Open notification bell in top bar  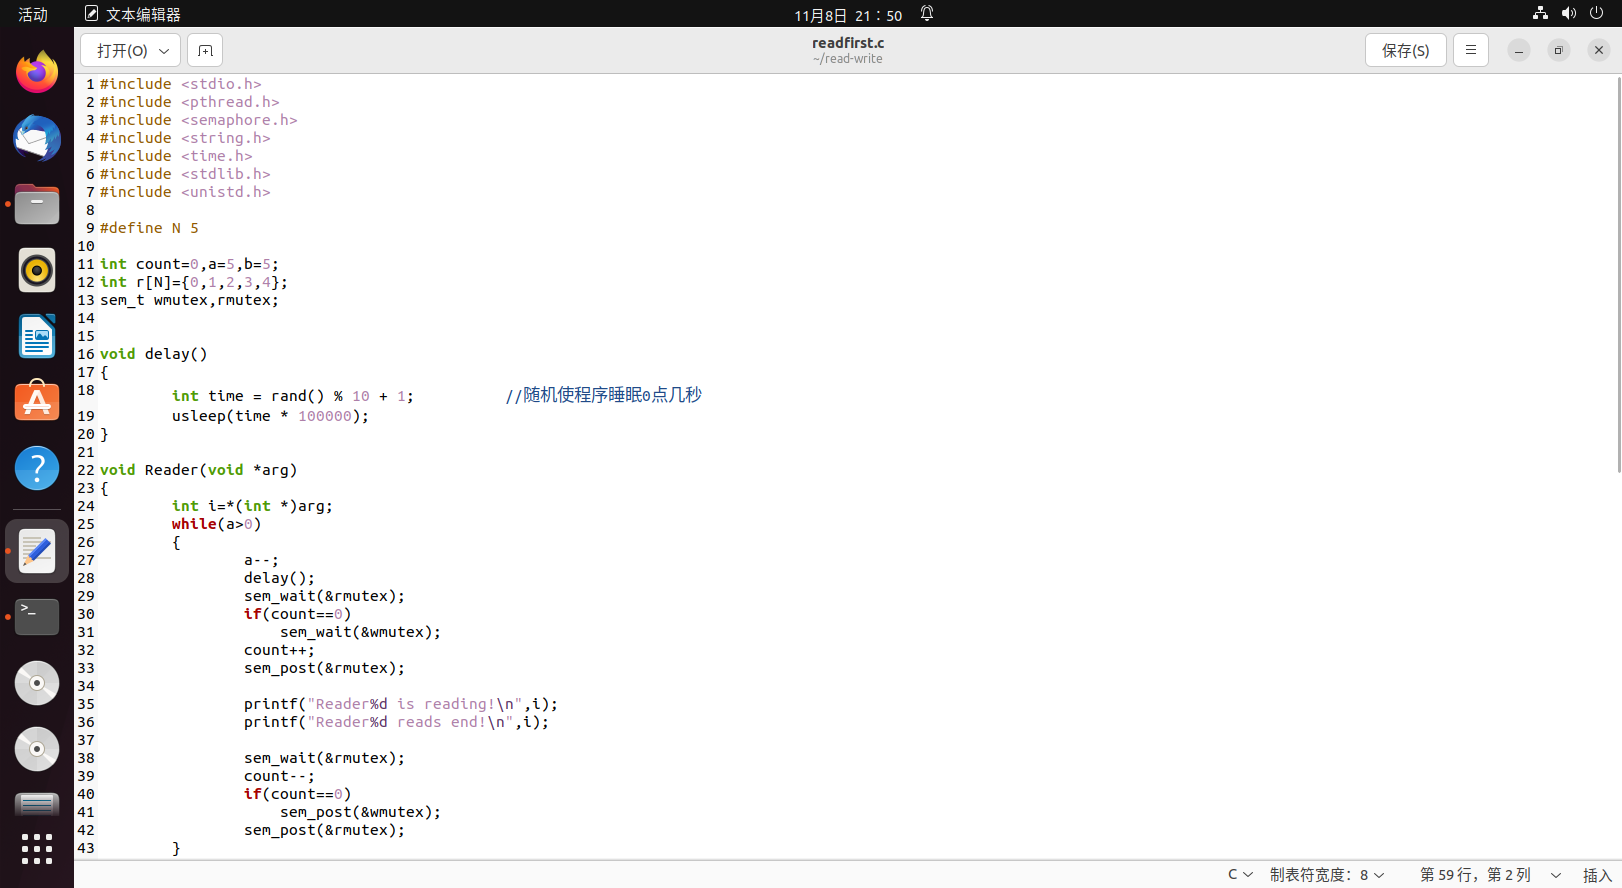pyautogui.click(x=927, y=14)
